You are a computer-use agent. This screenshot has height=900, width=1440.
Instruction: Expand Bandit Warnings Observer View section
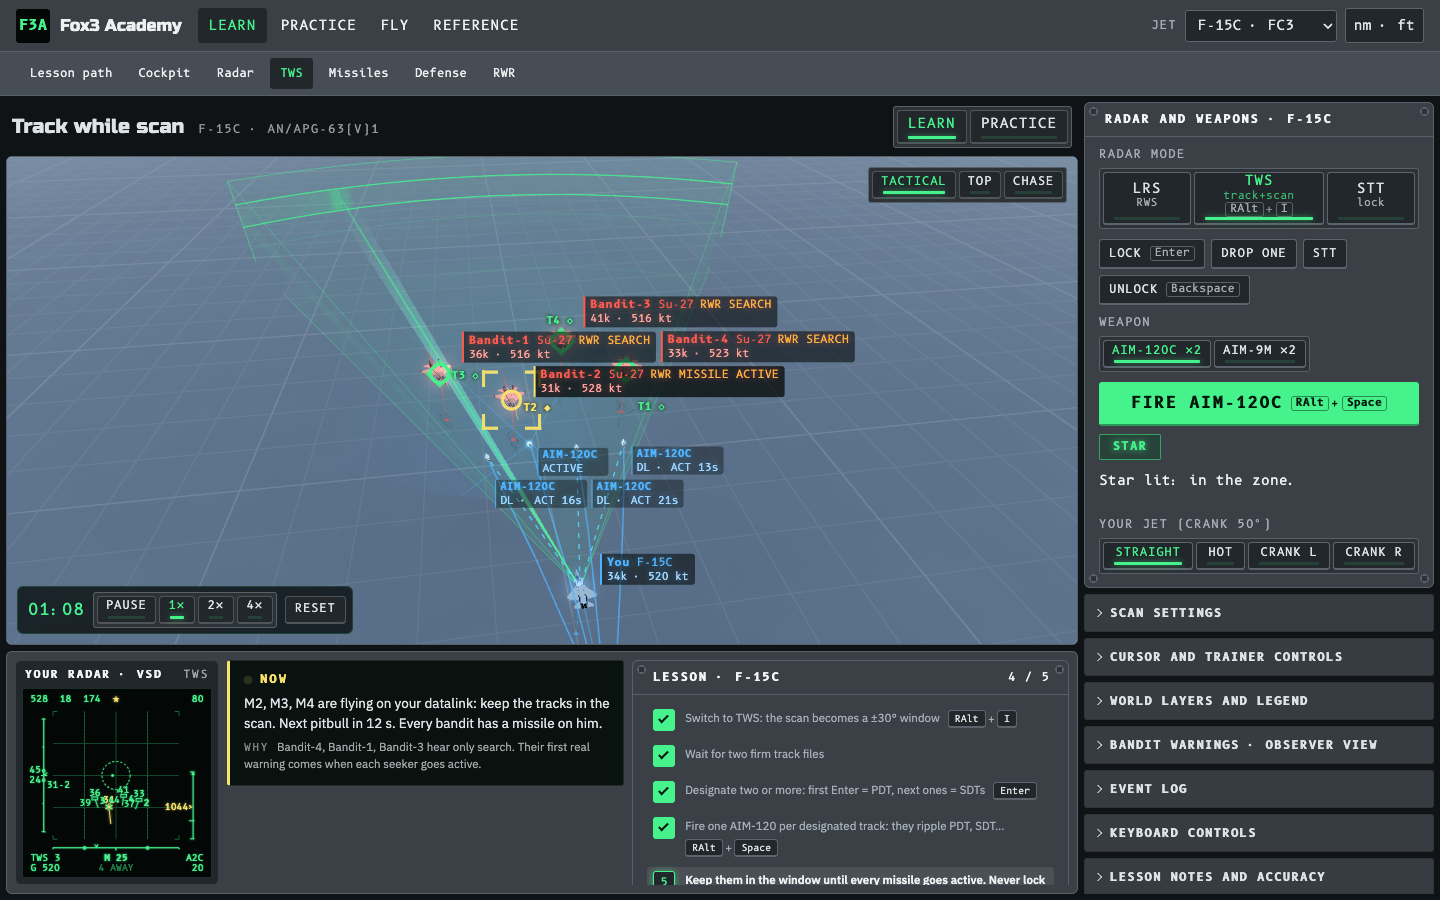[x=1259, y=745]
